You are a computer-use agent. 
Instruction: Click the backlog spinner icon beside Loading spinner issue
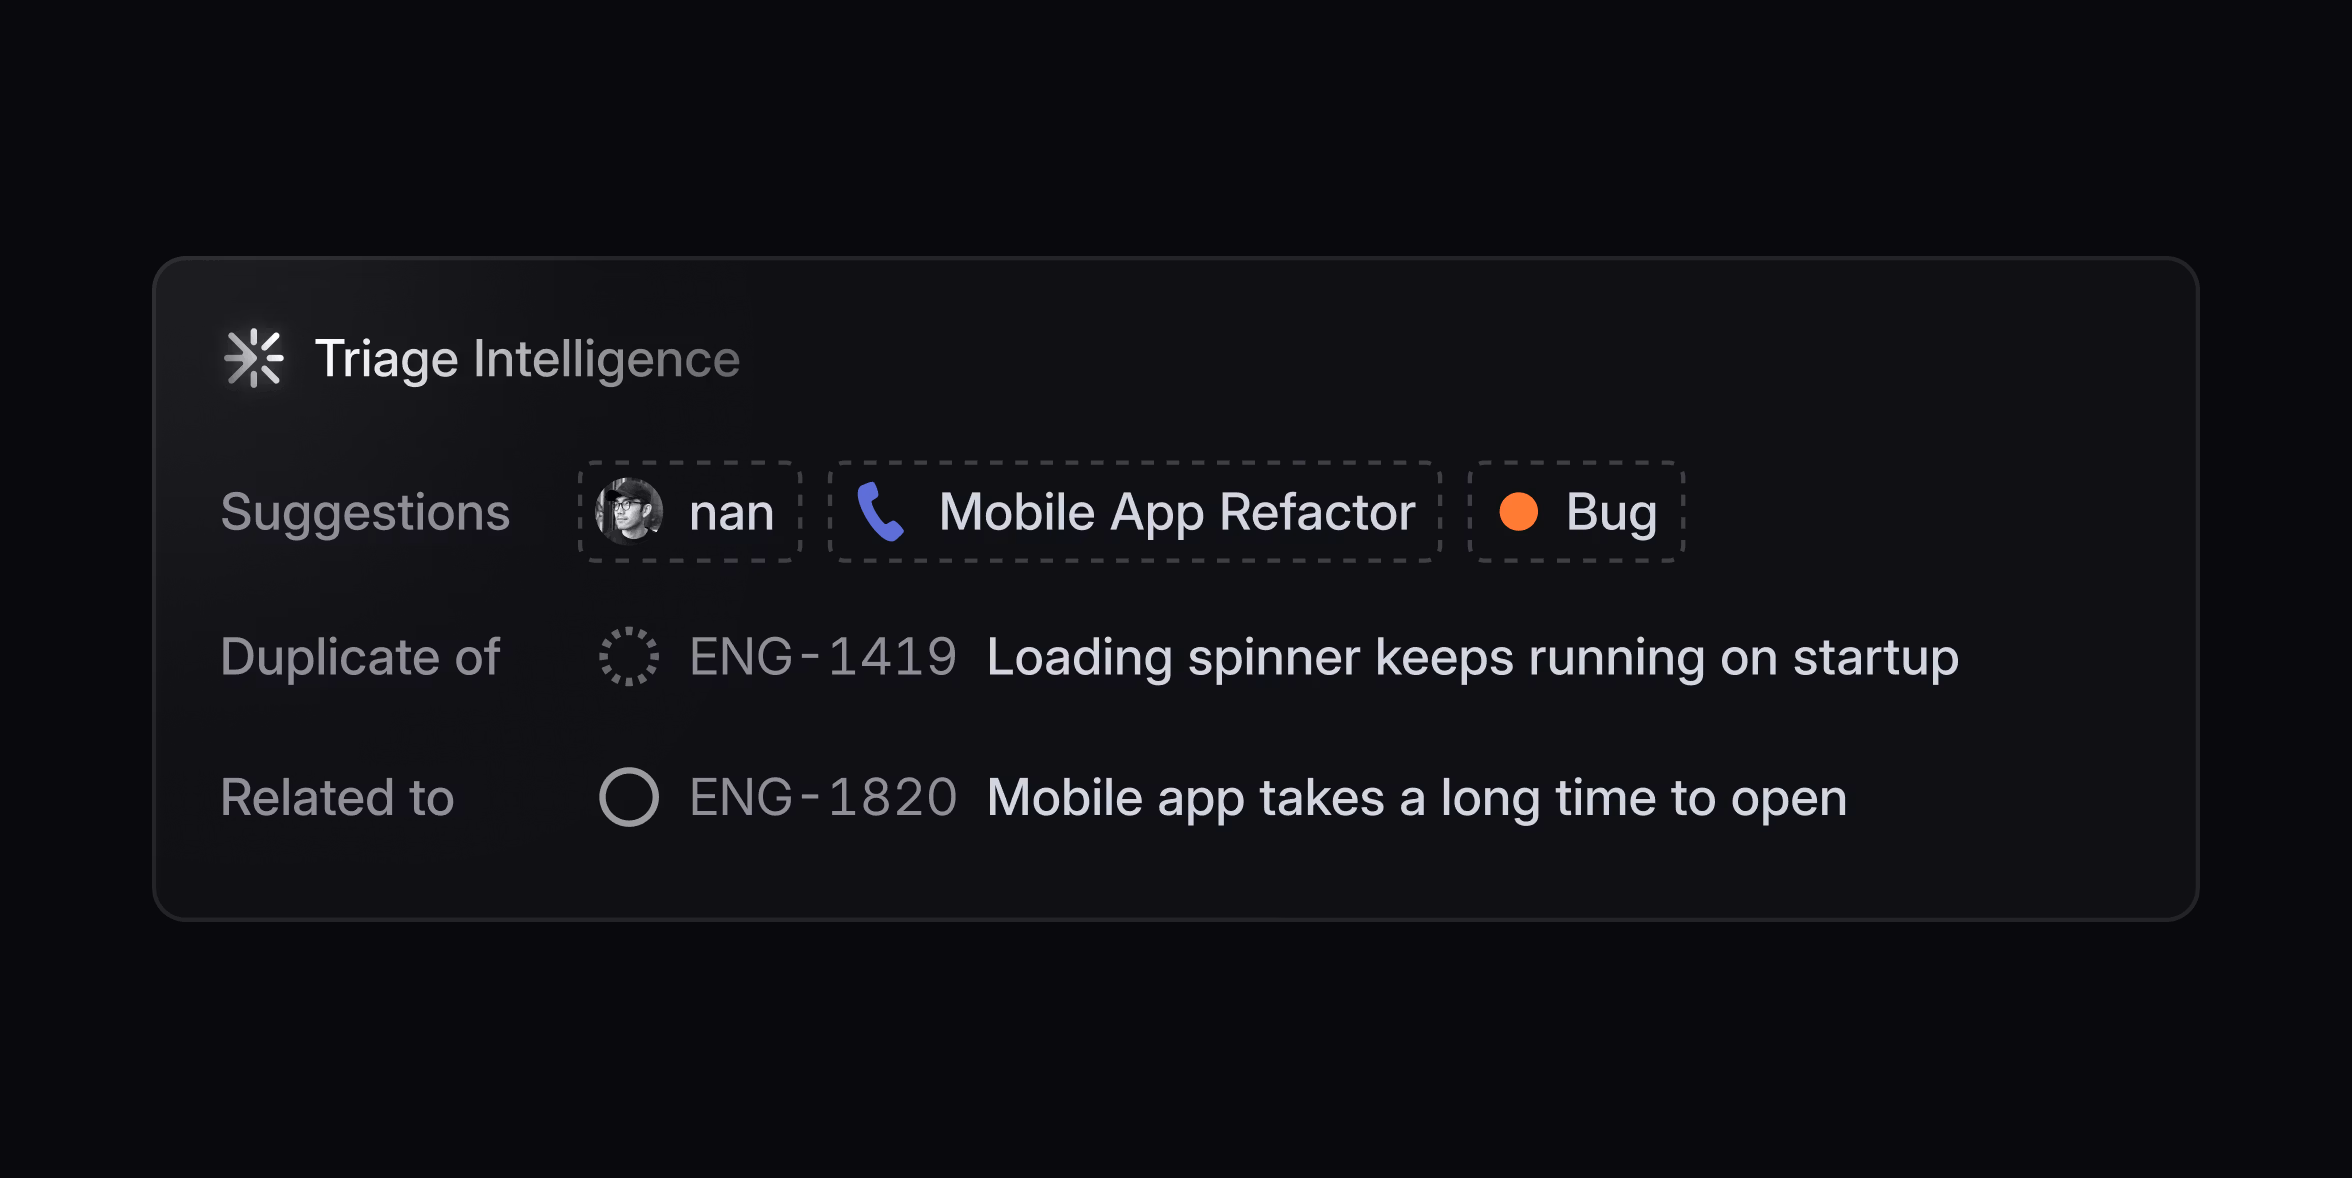coord(630,657)
